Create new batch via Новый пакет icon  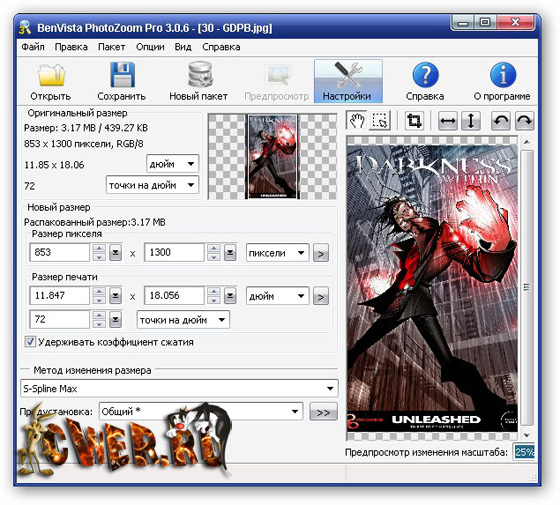point(199,81)
